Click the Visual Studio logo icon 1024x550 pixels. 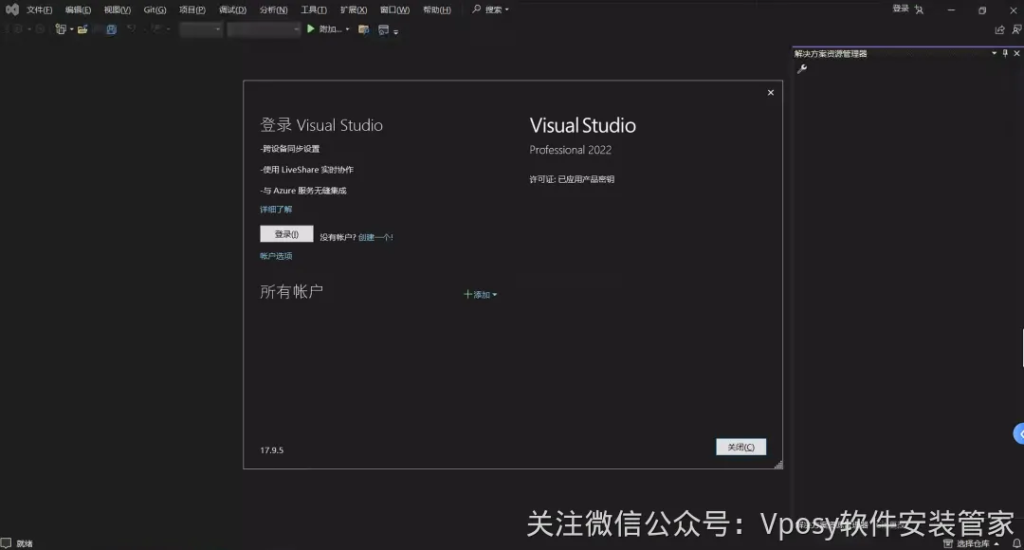click(12, 10)
